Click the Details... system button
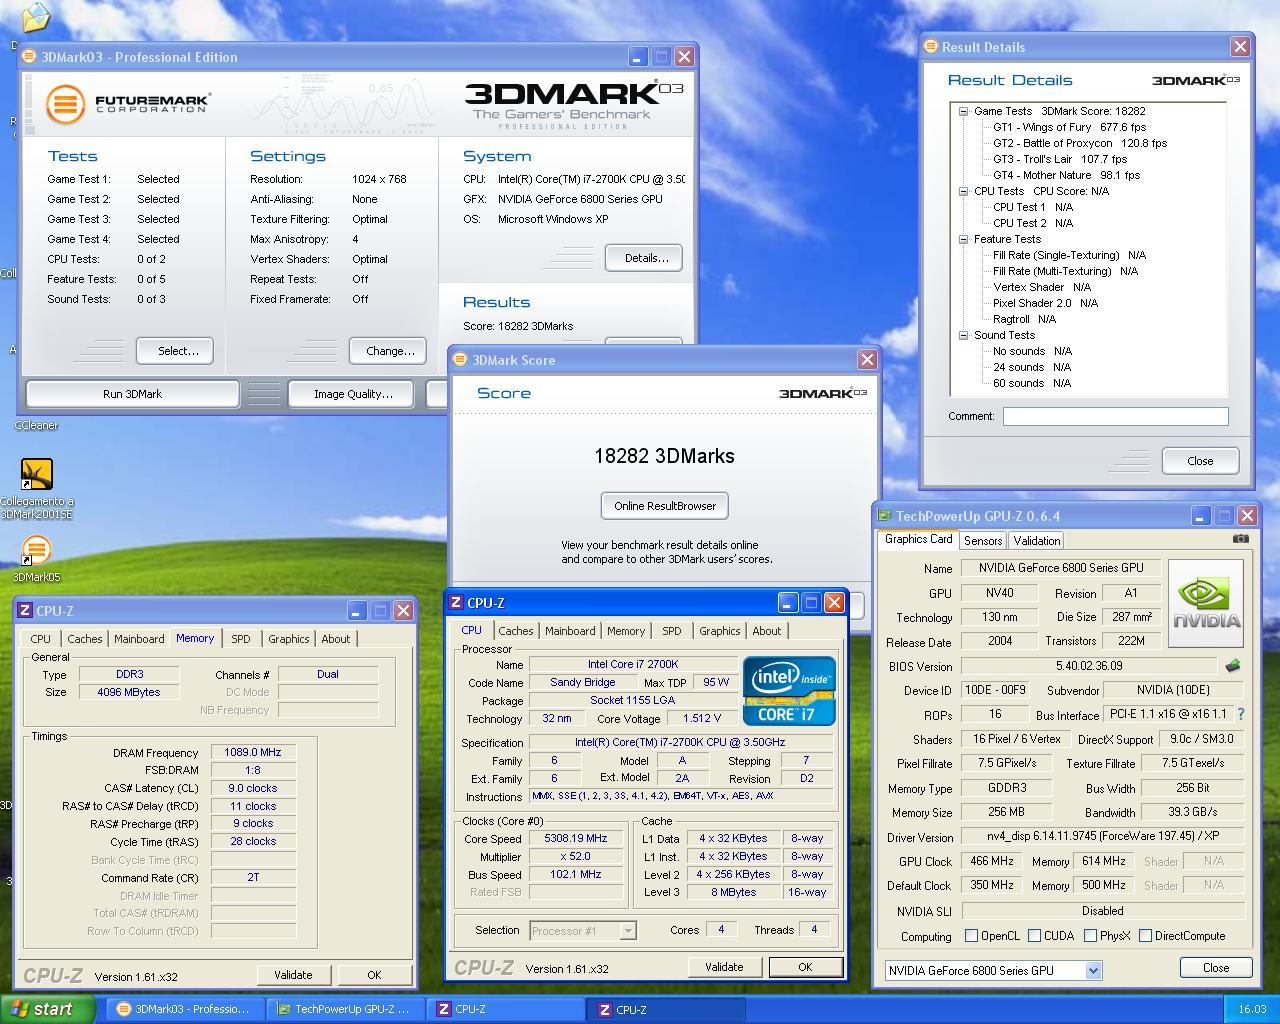The width and height of the screenshot is (1280, 1024). (645, 258)
